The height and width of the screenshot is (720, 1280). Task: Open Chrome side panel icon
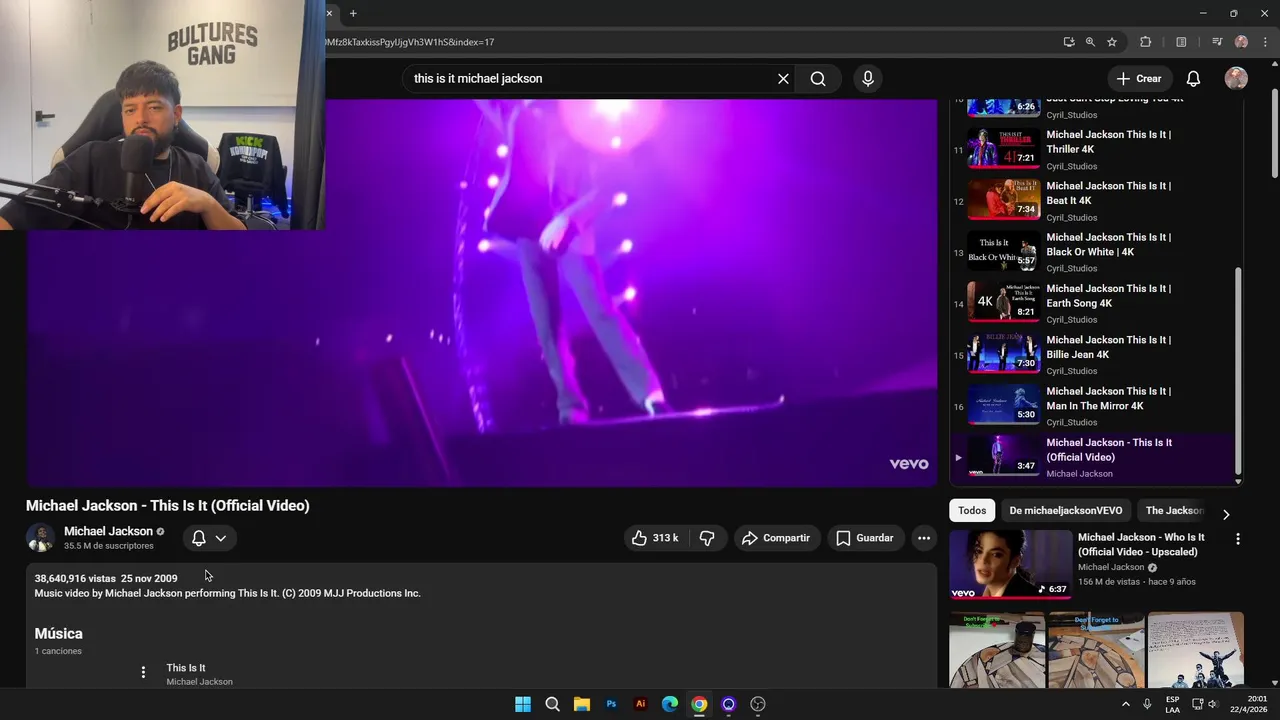[1181, 42]
